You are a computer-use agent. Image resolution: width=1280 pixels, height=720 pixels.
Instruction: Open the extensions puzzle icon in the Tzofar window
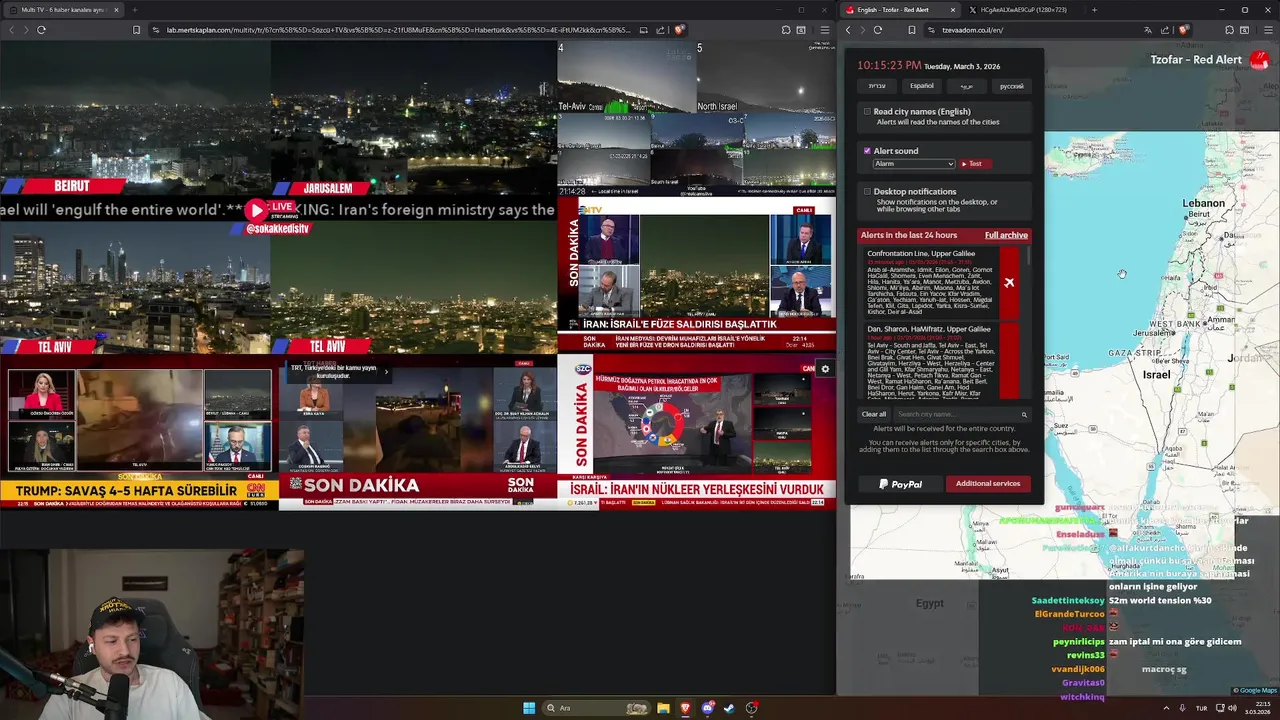click(1229, 30)
